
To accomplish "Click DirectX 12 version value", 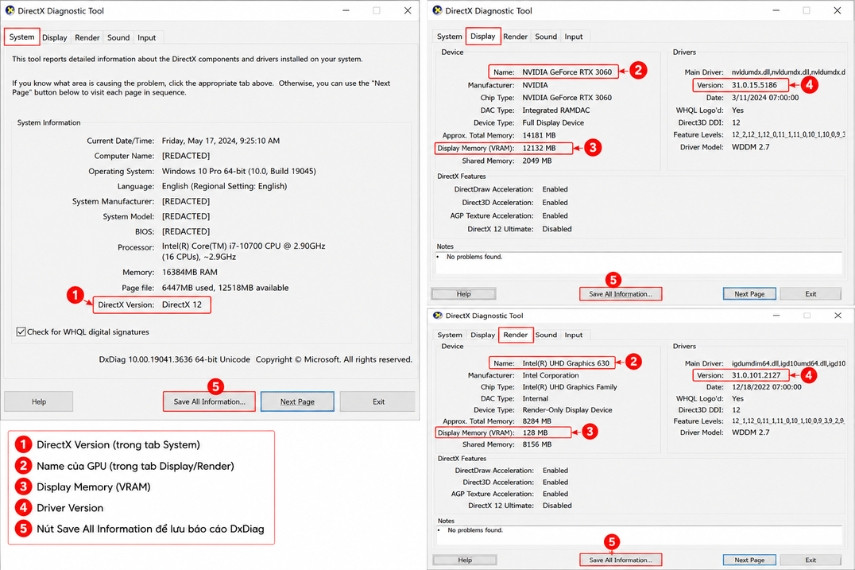I will click(x=182, y=304).
